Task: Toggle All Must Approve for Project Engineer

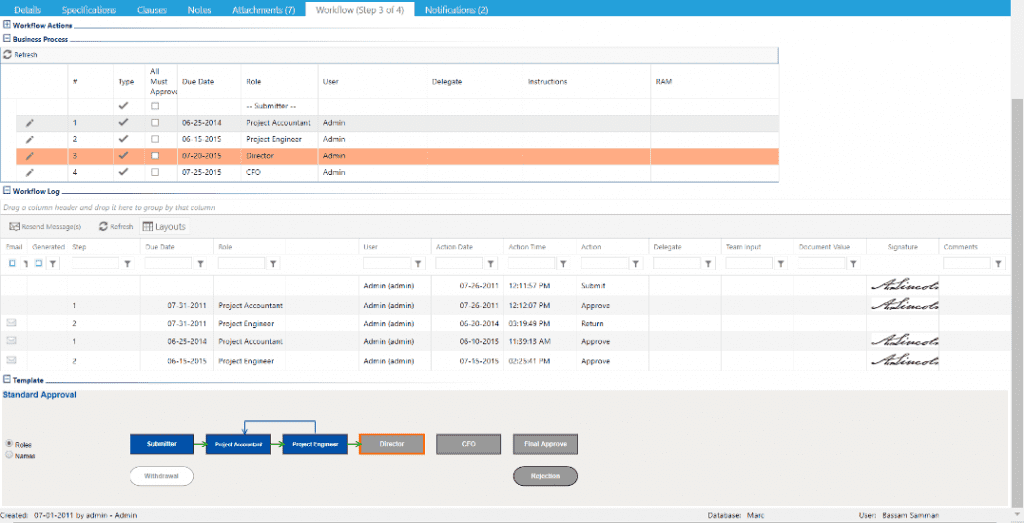Action: click(x=155, y=139)
